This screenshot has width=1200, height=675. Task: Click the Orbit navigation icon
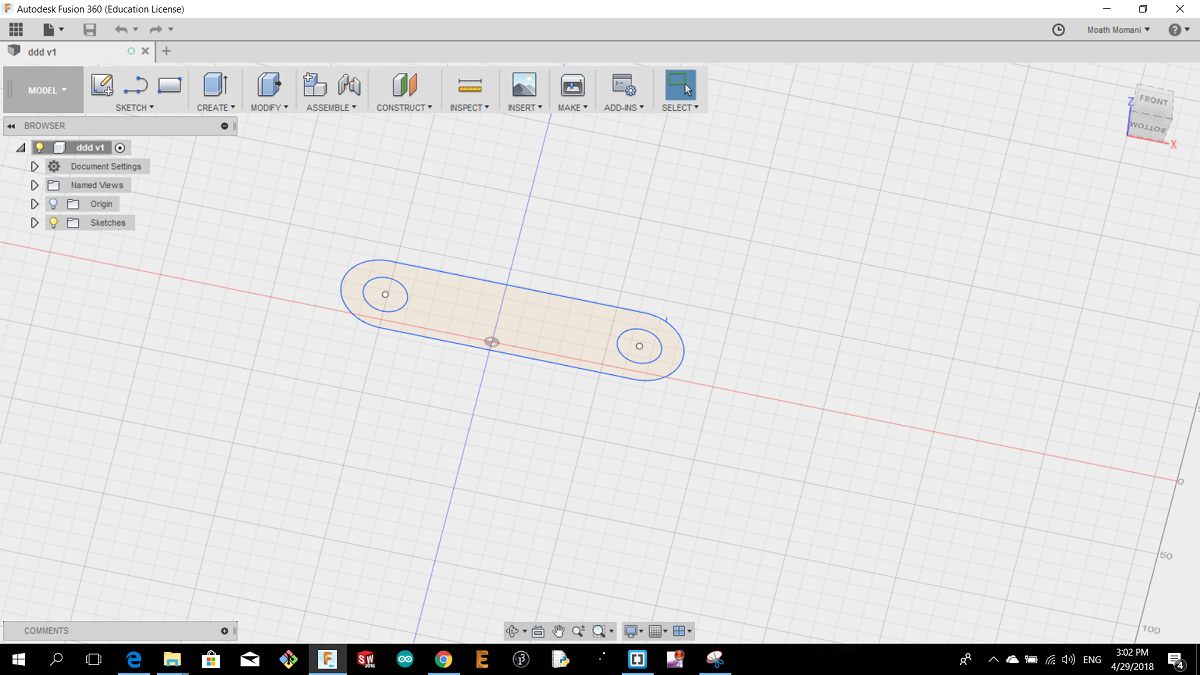pos(512,631)
